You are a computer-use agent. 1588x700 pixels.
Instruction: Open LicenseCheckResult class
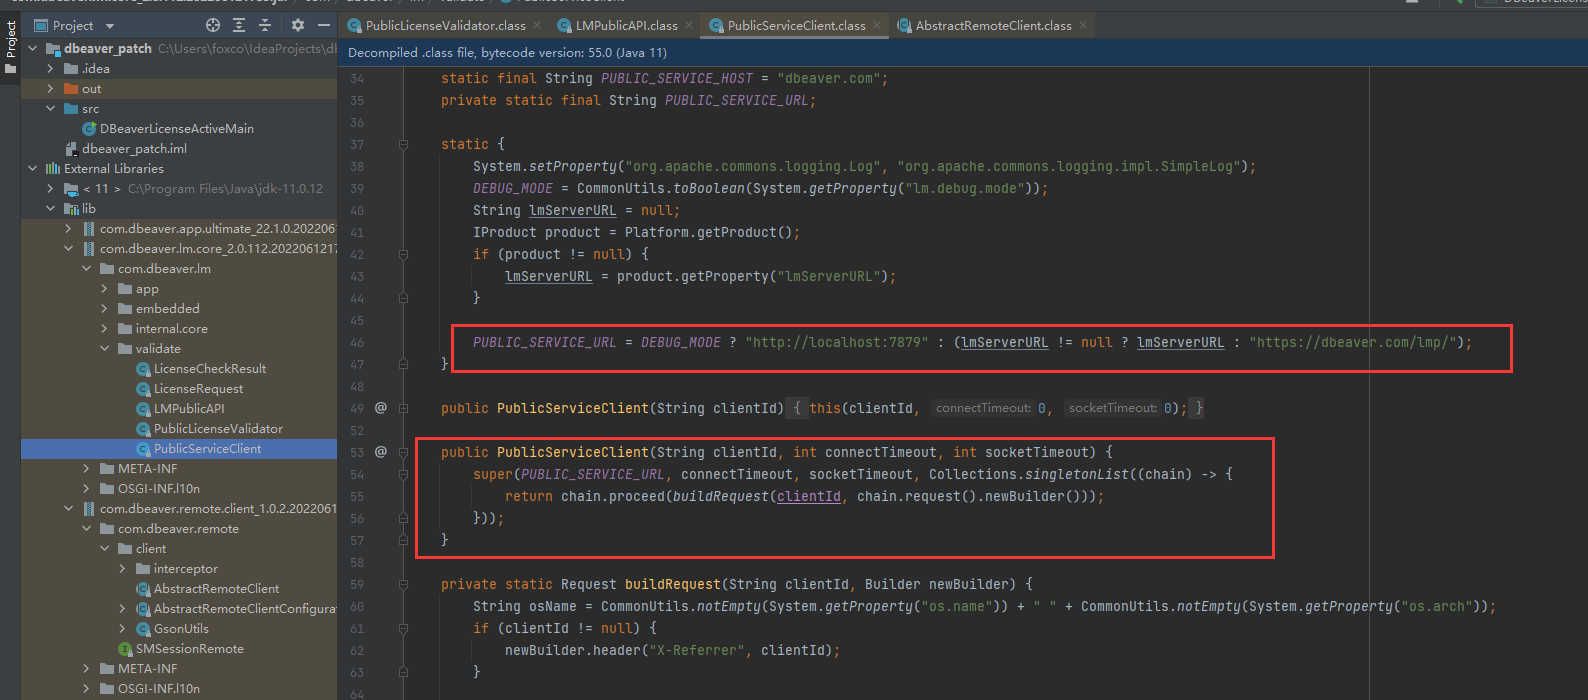click(x=209, y=368)
